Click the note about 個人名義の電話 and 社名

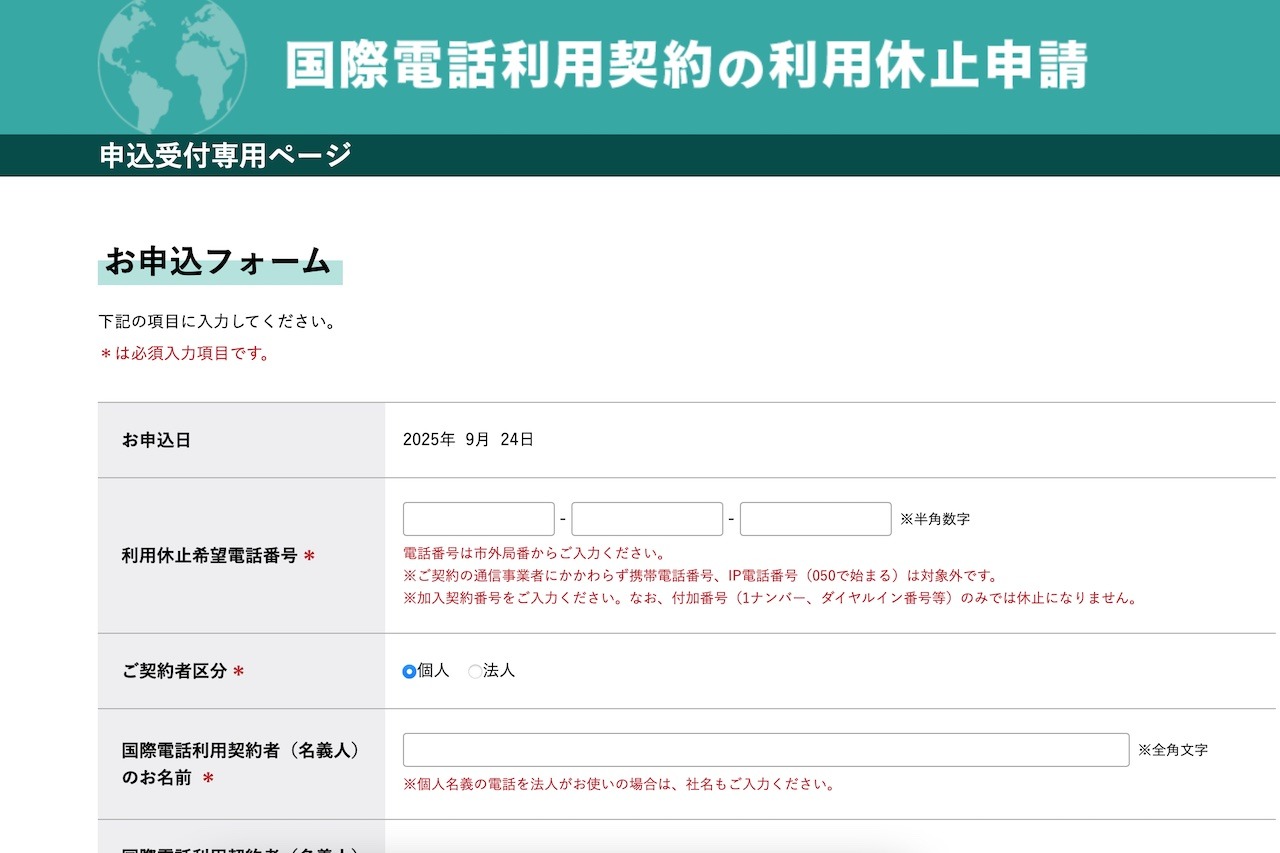click(619, 784)
